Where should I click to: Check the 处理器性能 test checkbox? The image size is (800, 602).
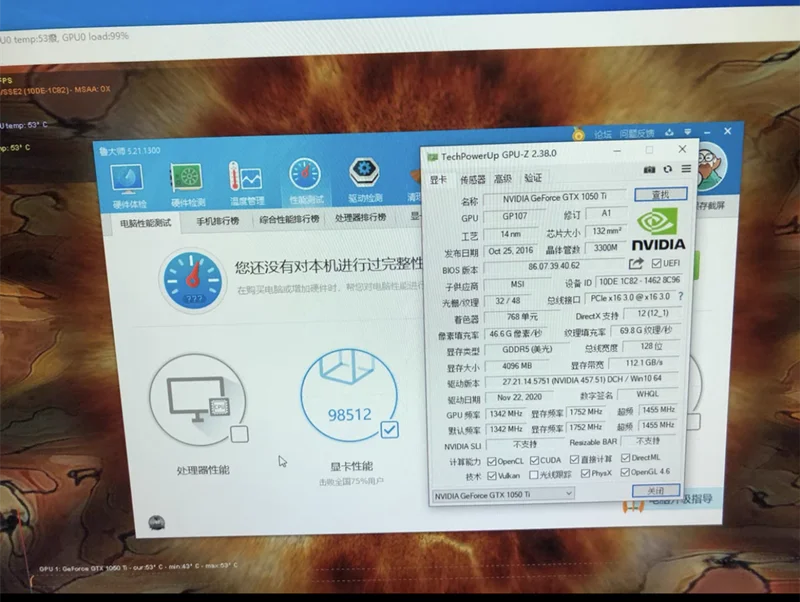[239, 434]
